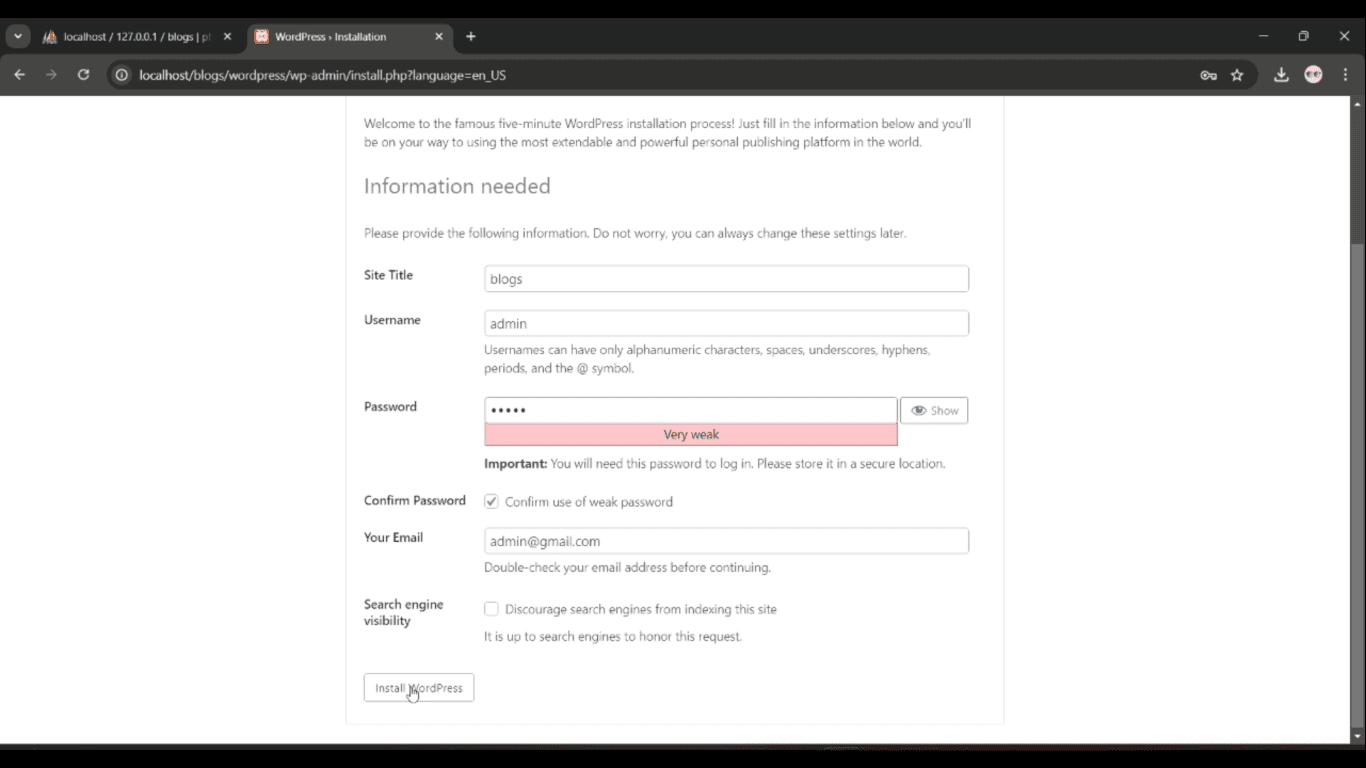Restore down the browser window
This screenshot has height=768, width=1366.
click(x=1303, y=36)
